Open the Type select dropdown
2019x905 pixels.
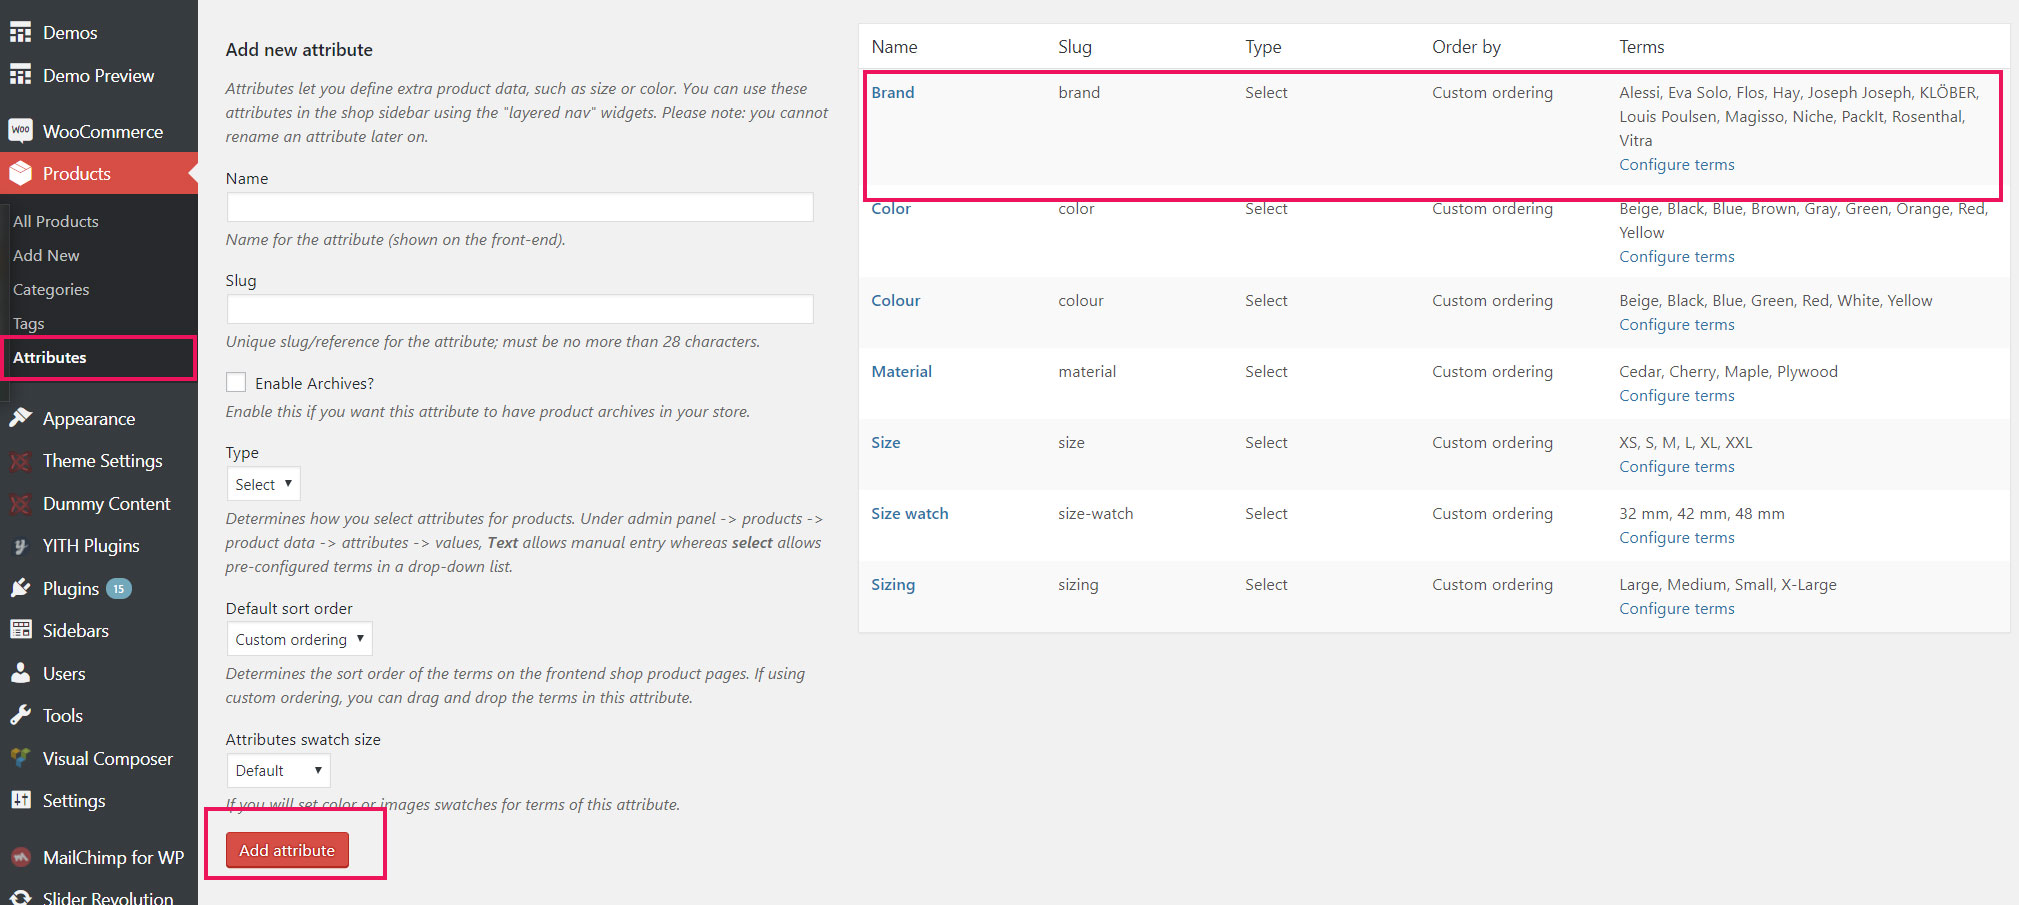click(263, 484)
